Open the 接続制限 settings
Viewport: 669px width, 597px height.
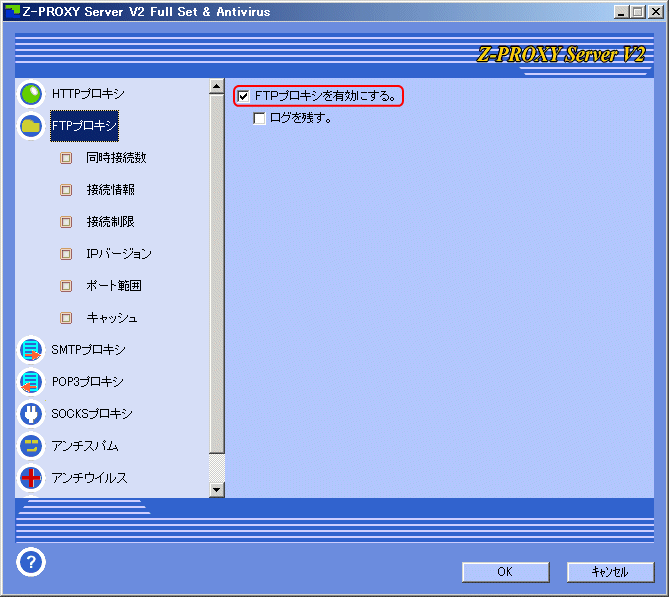111,222
